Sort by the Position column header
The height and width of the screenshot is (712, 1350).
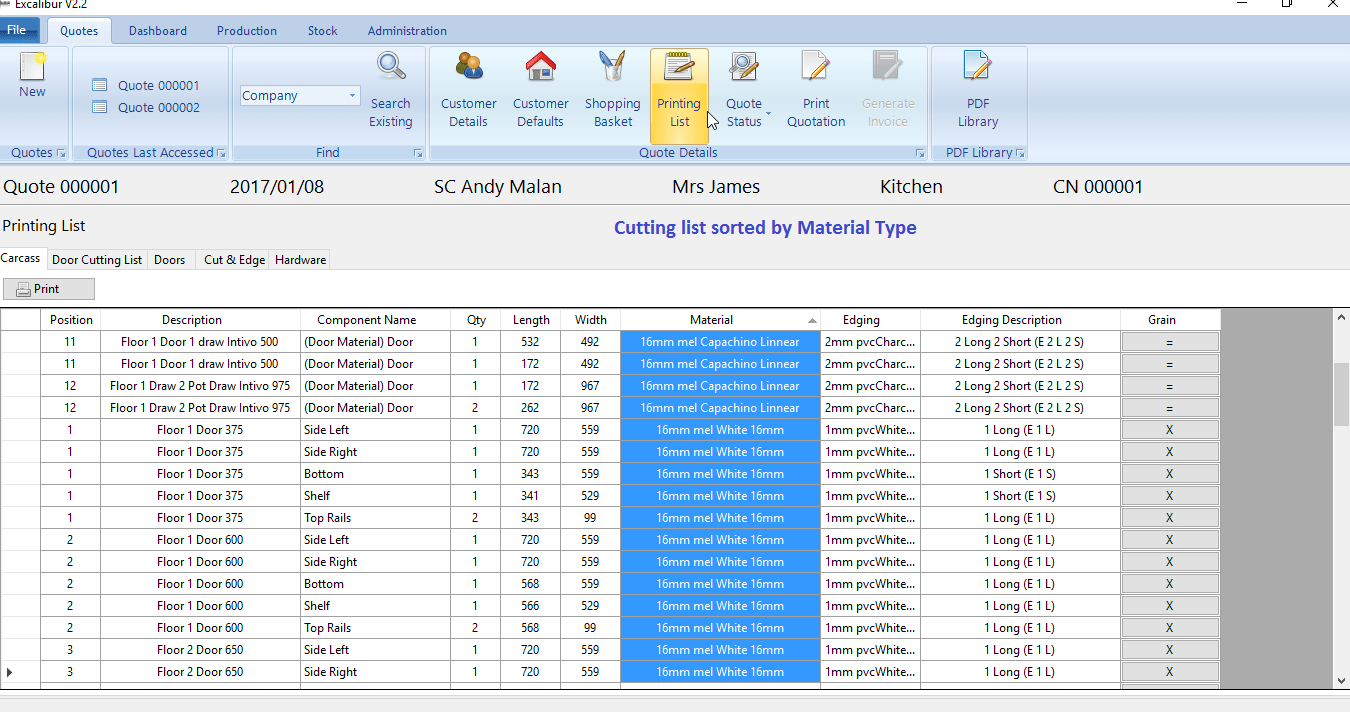click(70, 320)
